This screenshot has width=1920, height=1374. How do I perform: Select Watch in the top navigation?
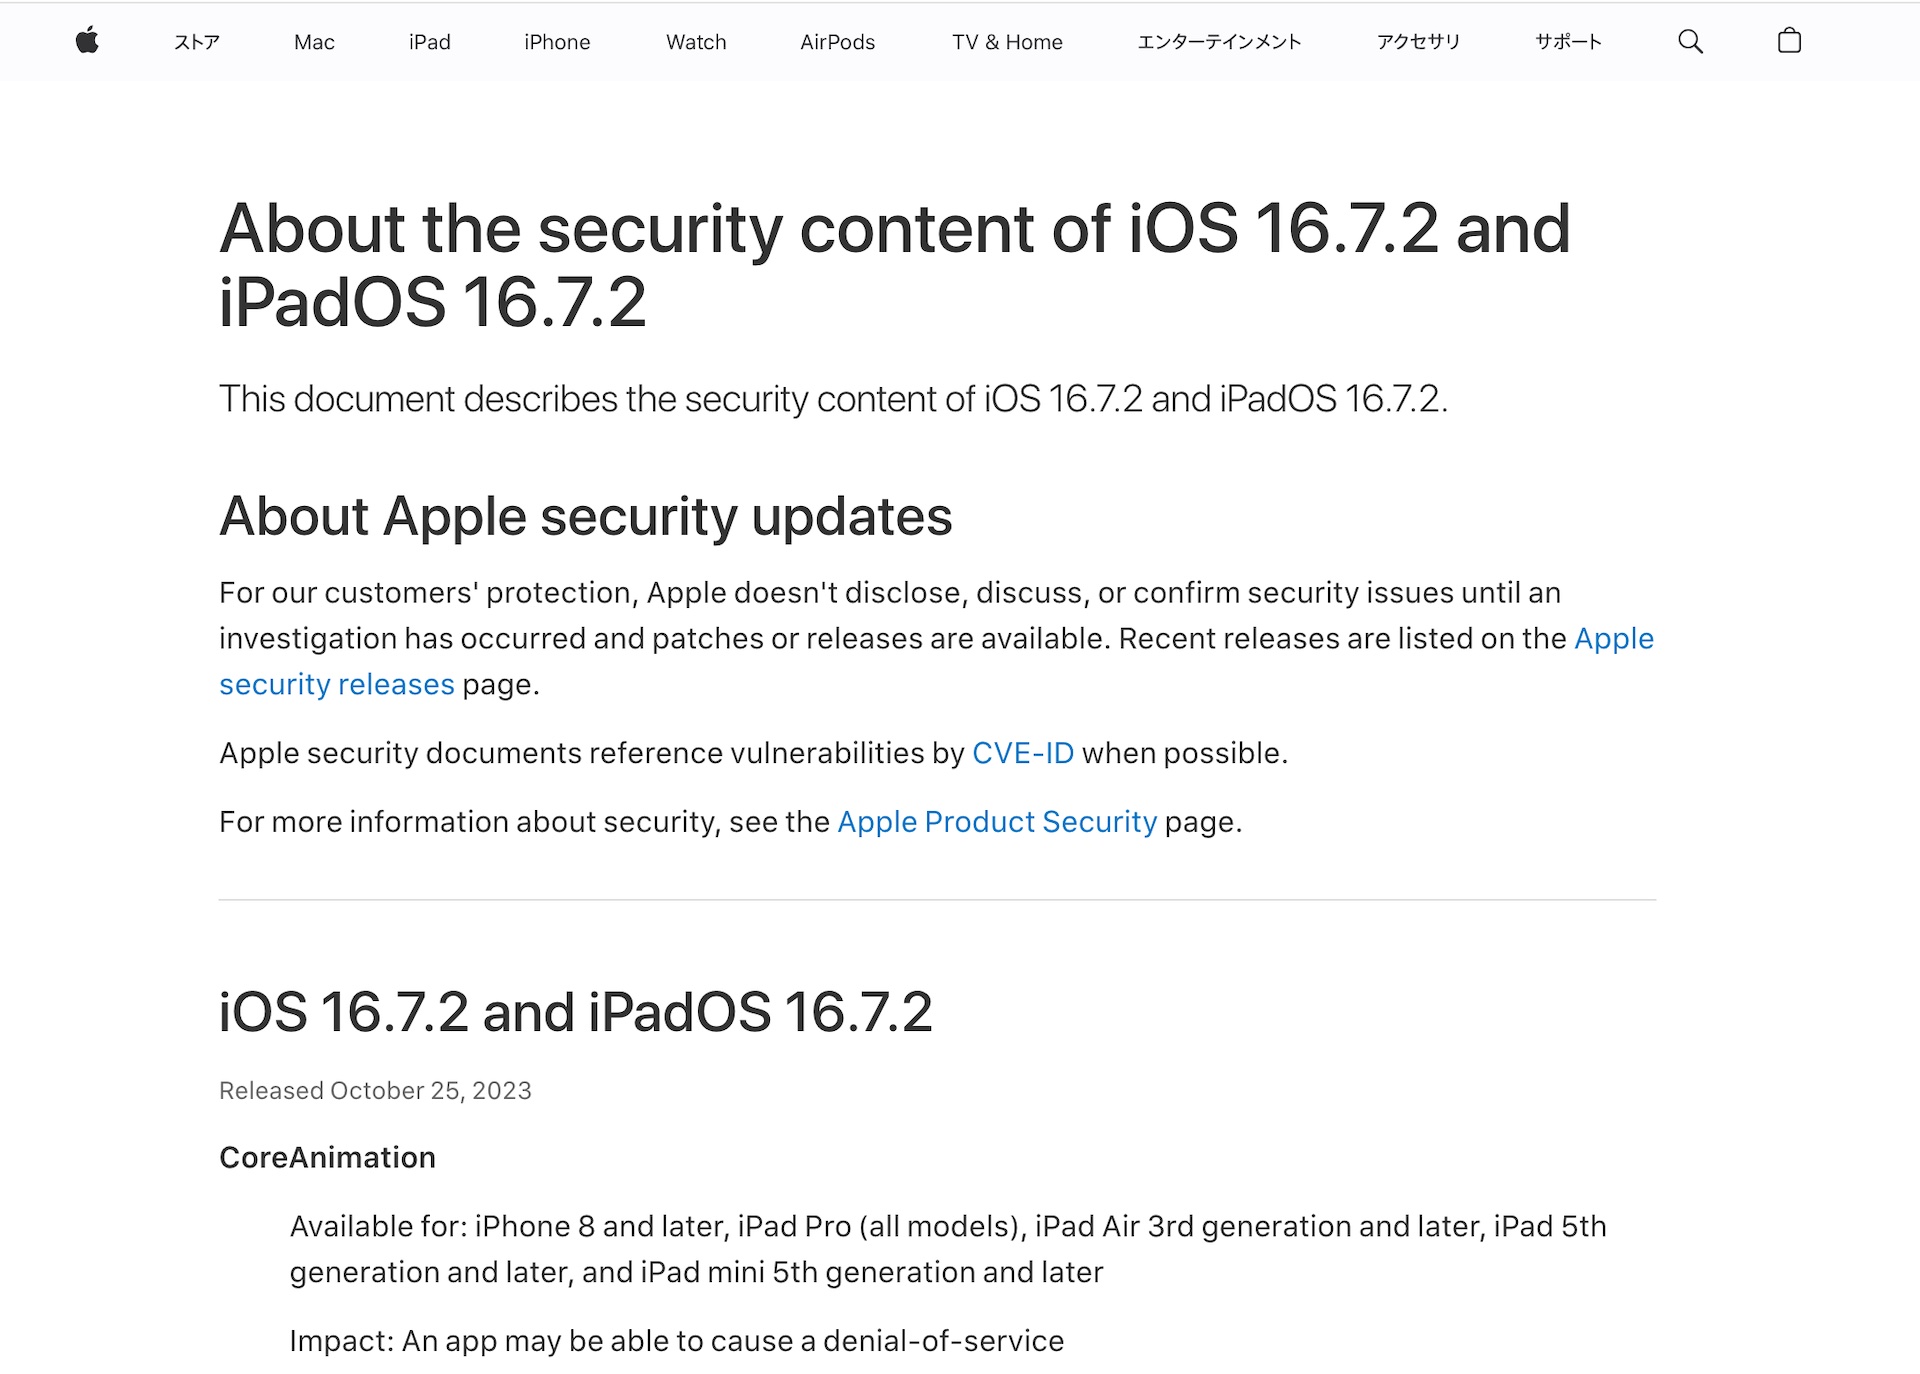[x=696, y=42]
